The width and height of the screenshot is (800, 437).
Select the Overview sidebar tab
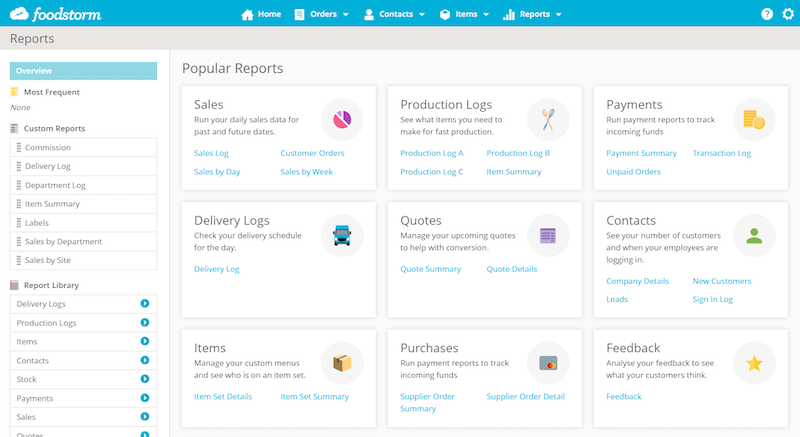click(83, 71)
